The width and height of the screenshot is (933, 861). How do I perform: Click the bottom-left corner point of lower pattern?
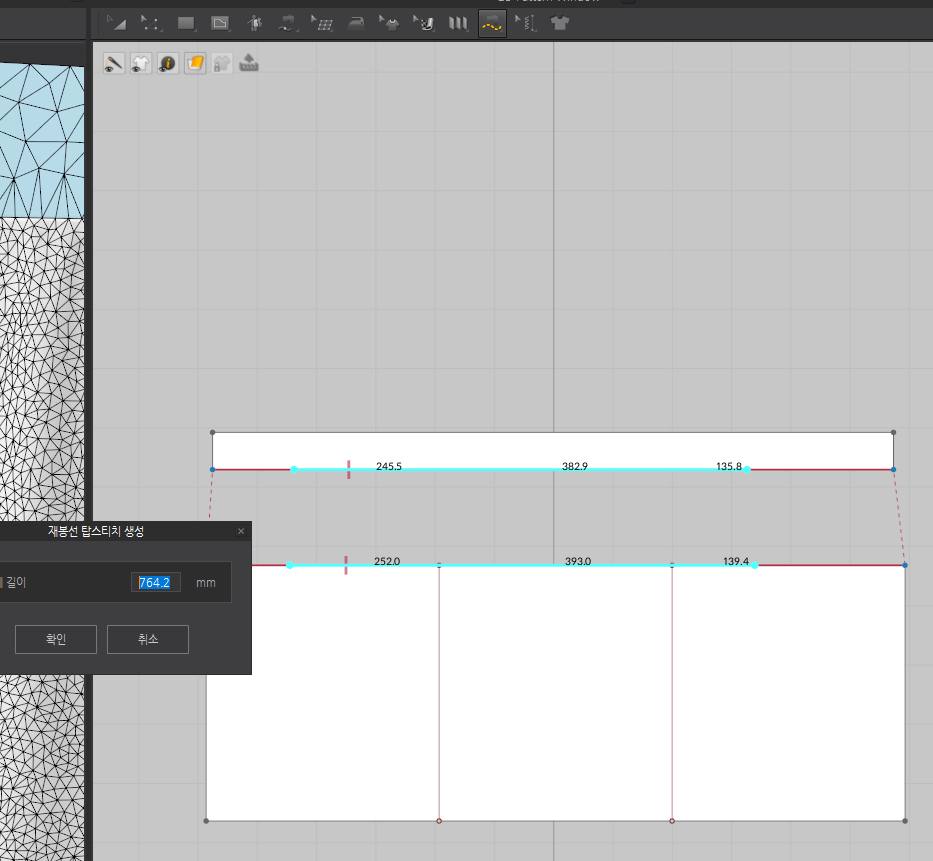[x=206, y=821]
